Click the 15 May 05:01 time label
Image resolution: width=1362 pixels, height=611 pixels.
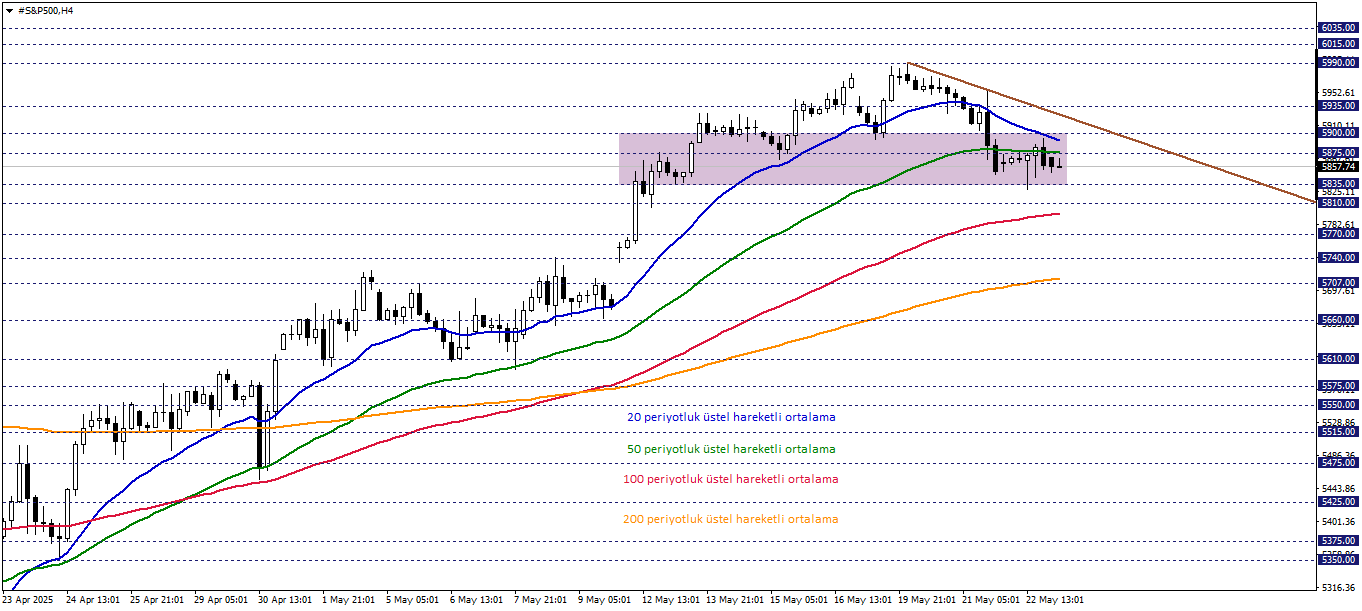point(799,601)
